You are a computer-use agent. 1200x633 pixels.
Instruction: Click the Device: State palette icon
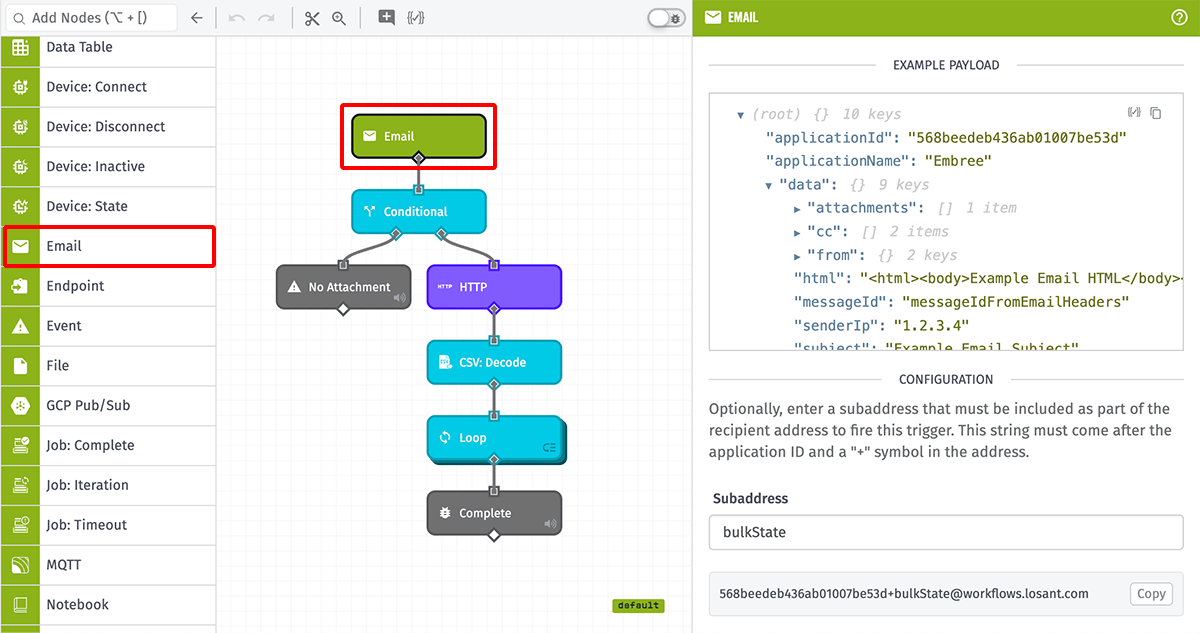click(20, 206)
